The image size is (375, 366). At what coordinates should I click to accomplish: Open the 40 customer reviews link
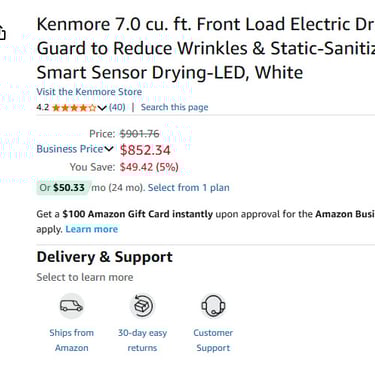(x=117, y=107)
